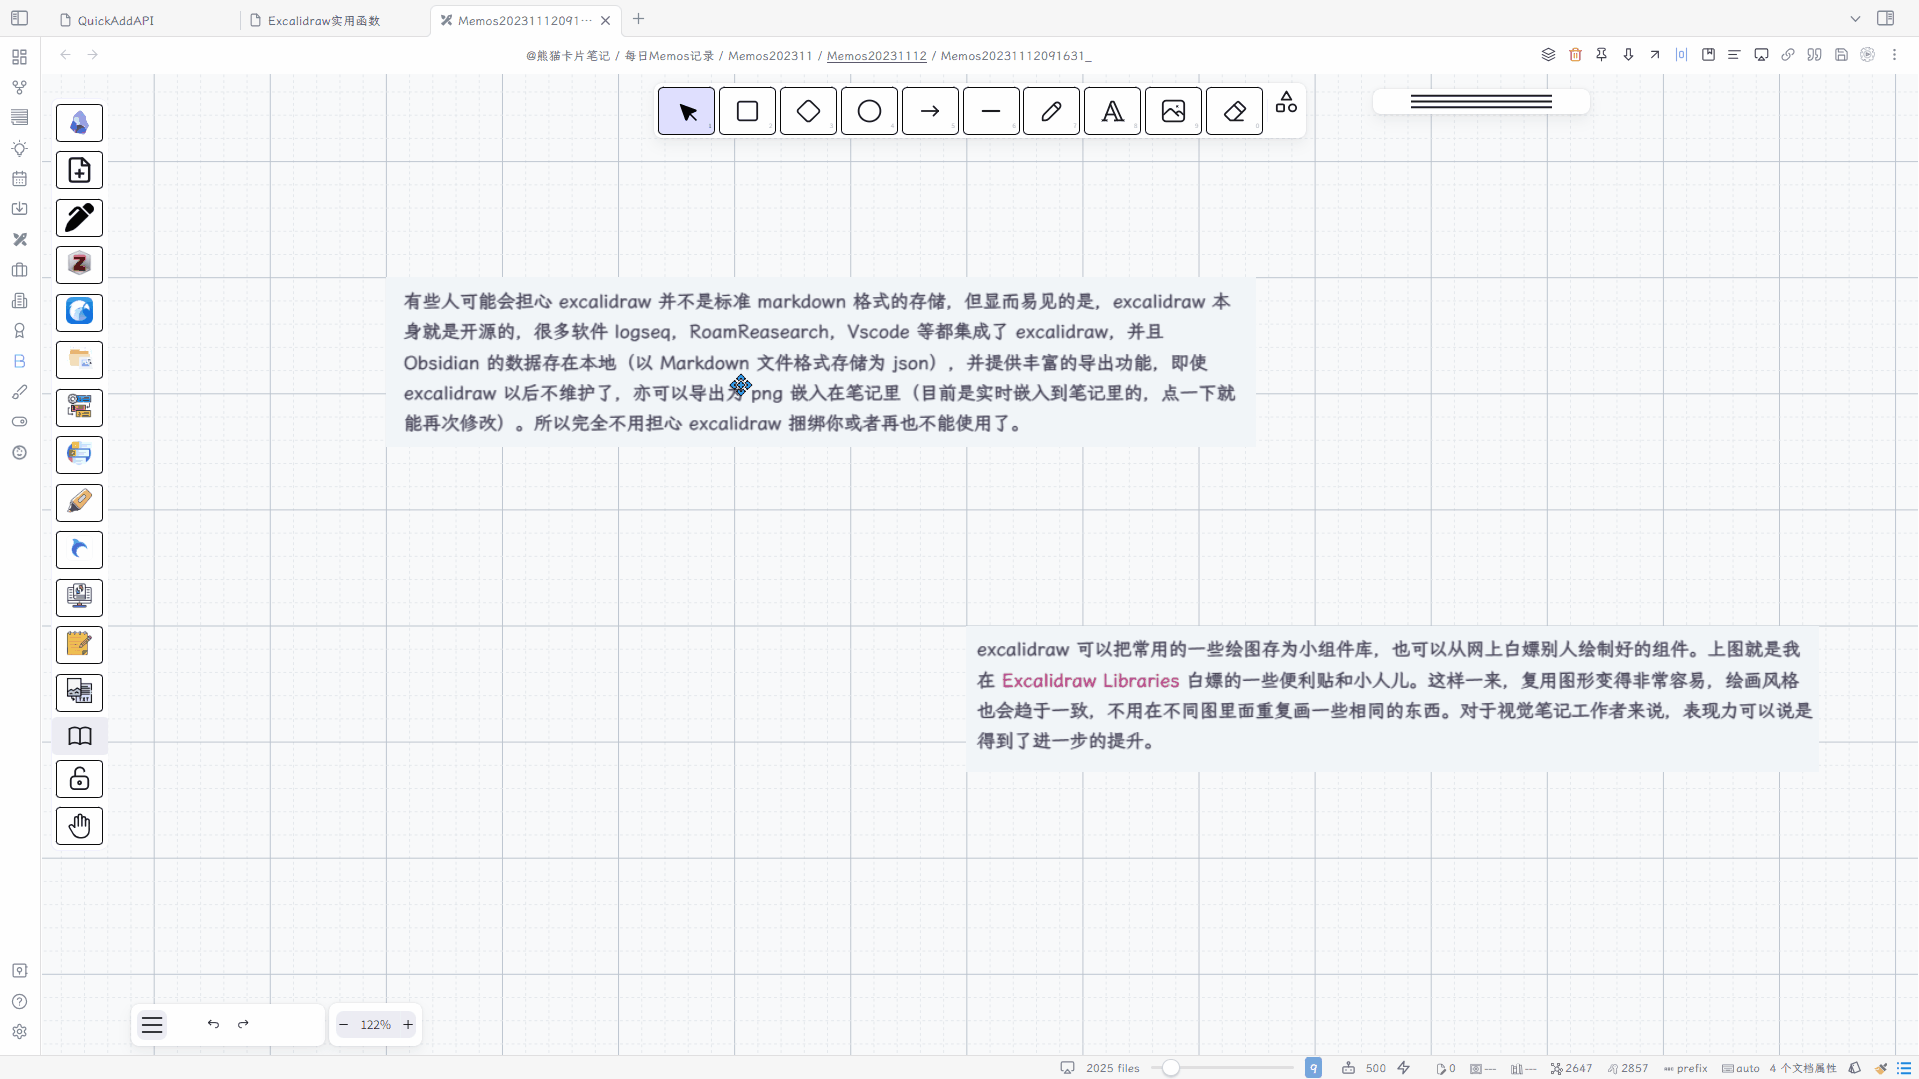Open the Excalidraw hamburger main menu

(x=152, y=1024)
